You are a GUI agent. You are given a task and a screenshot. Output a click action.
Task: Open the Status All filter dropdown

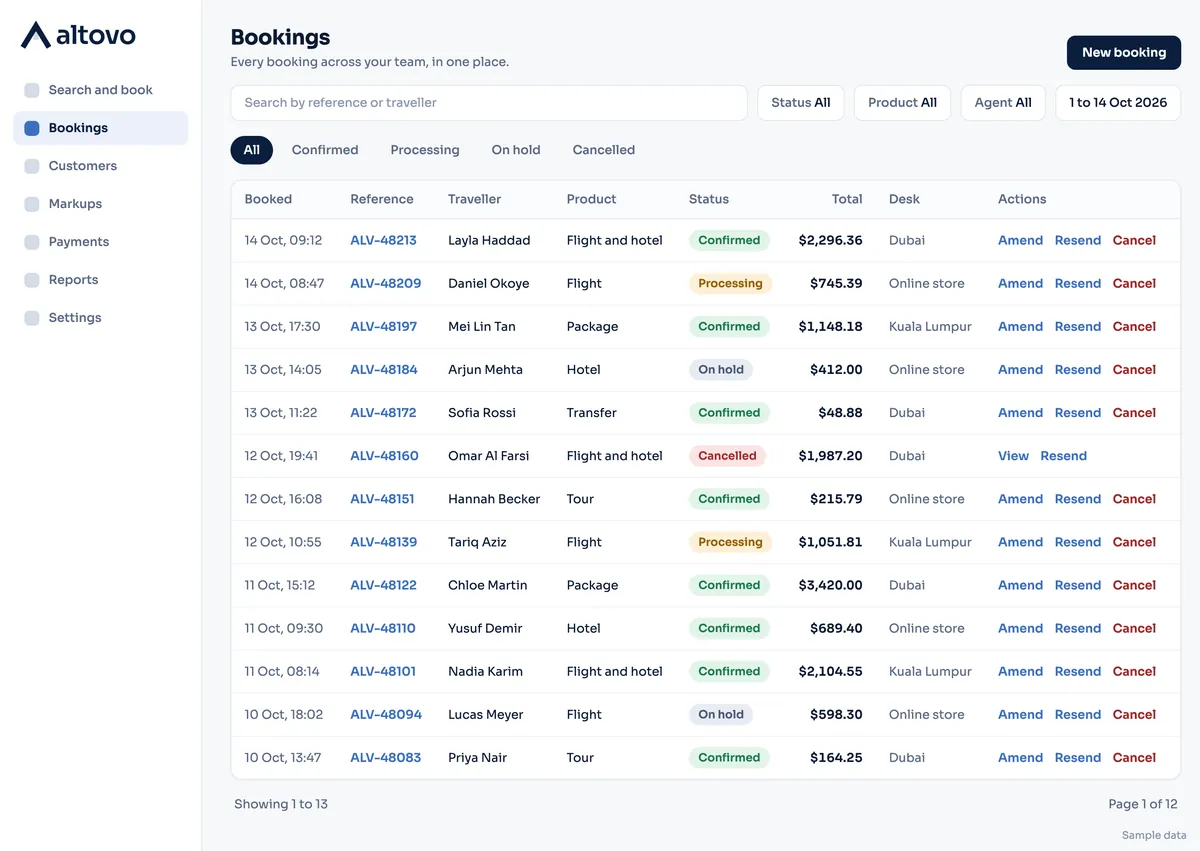[x=801, y=103]
